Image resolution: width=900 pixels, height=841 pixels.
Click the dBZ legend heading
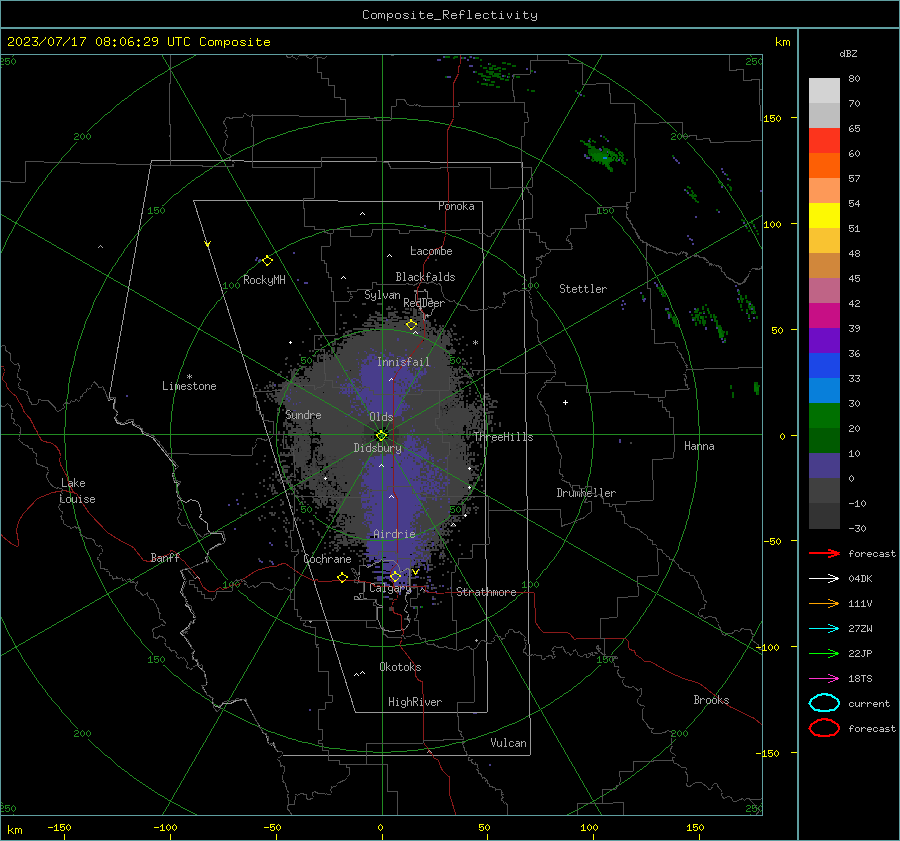(848, 53)
